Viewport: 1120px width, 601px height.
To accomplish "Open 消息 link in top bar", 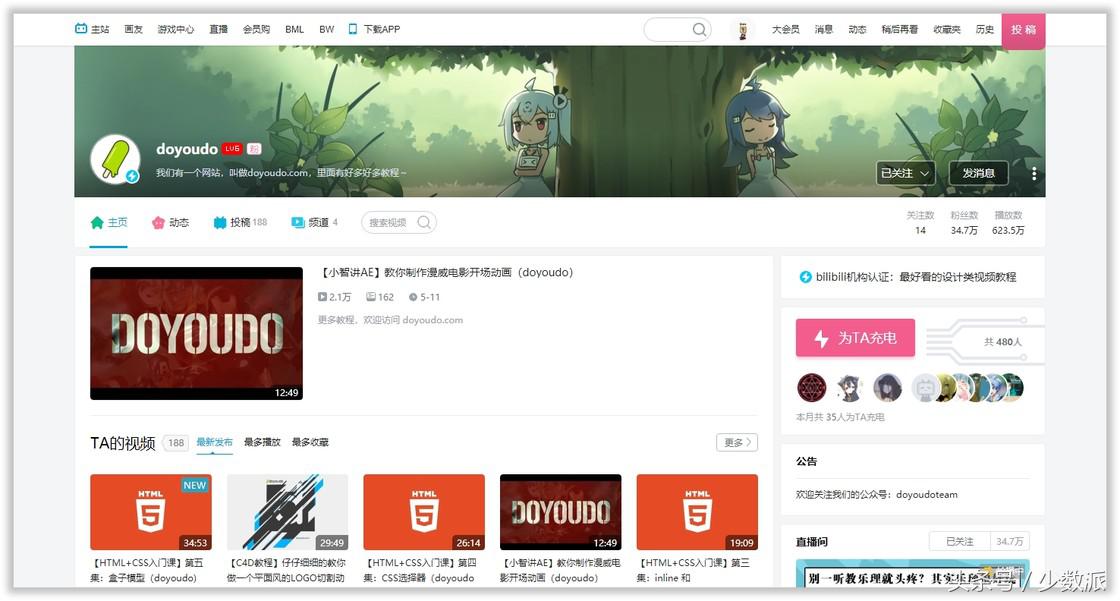I will click(824, 29).
